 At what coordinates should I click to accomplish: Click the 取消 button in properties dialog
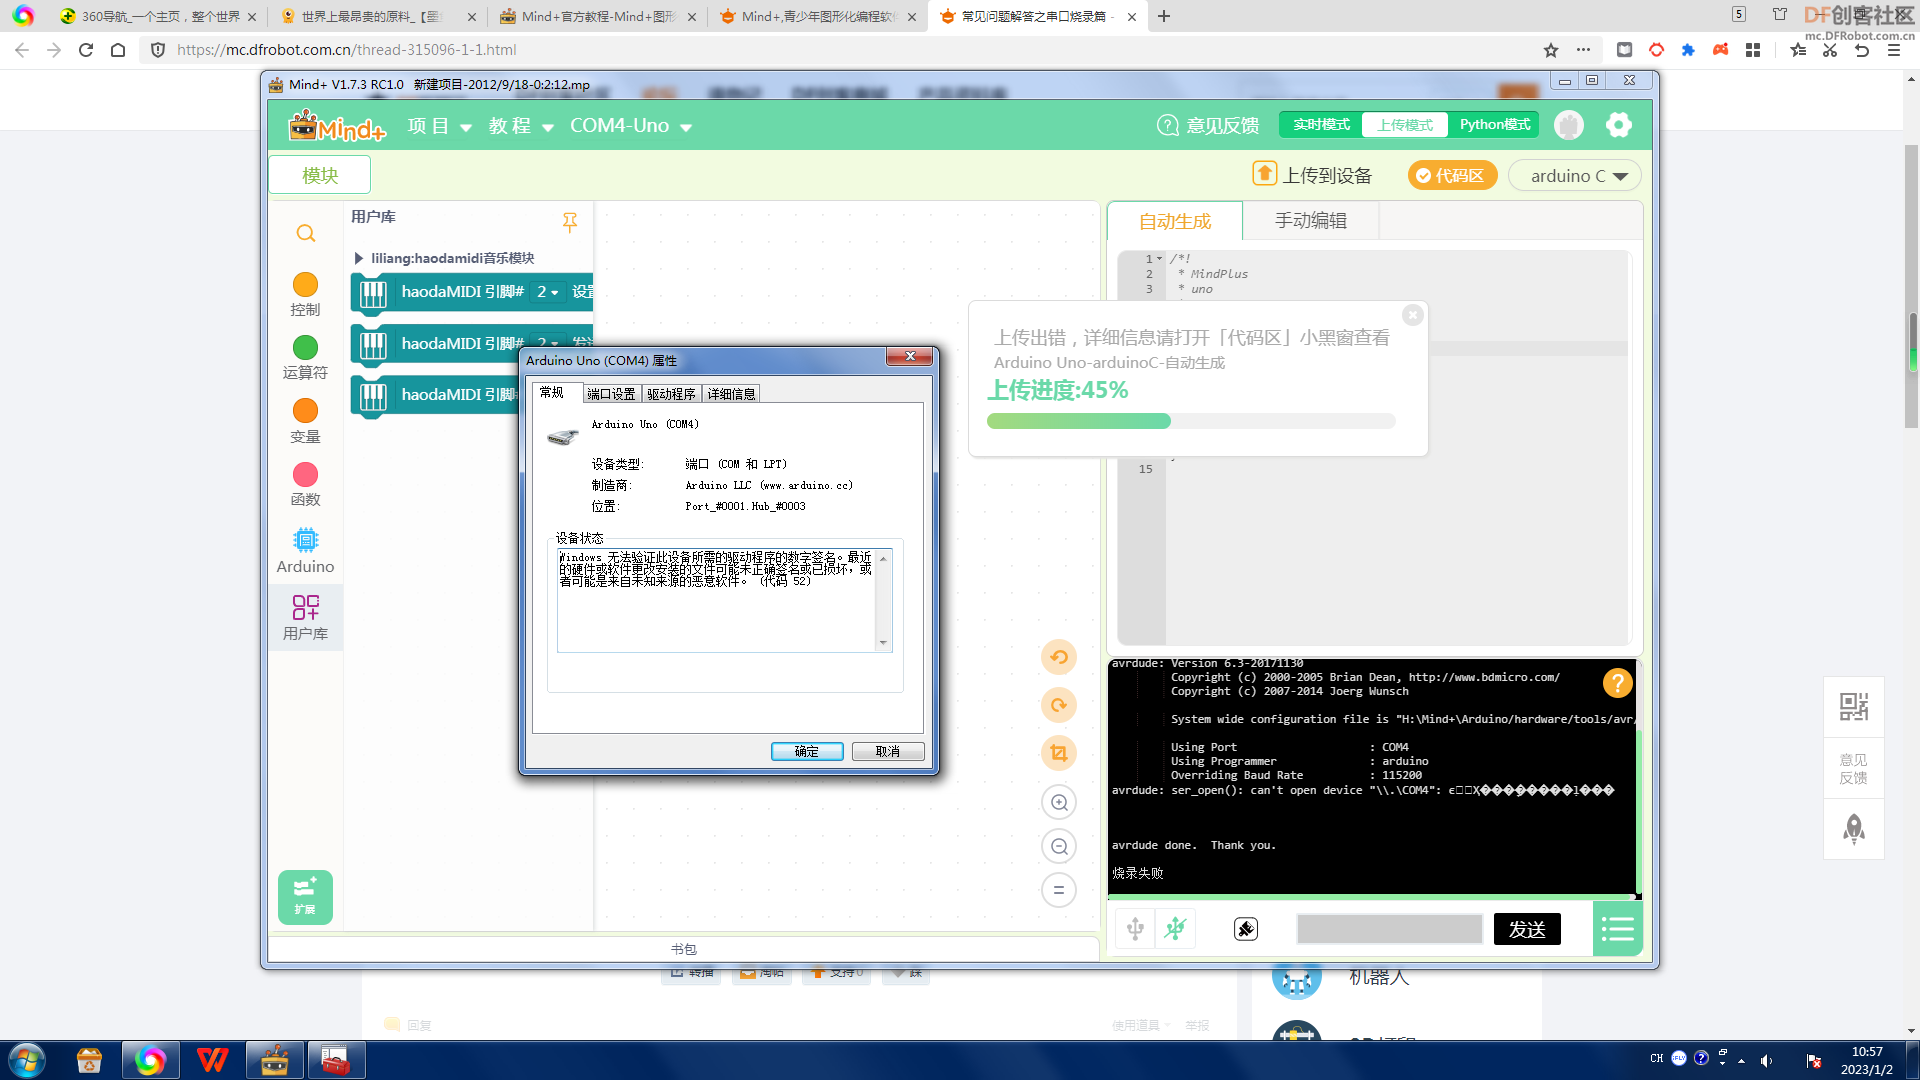pyautogui.click(x=888, y=752)
